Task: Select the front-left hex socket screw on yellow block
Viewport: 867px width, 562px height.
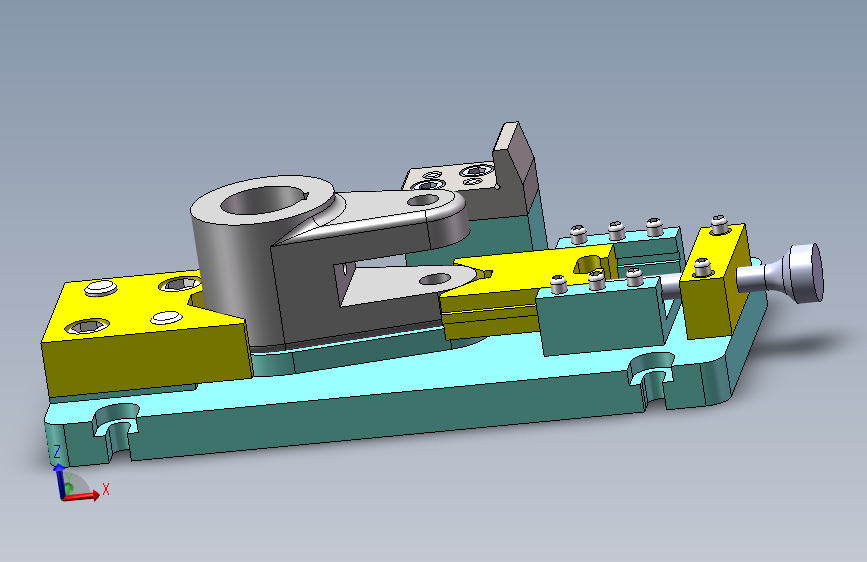Action: coord(87,326)
